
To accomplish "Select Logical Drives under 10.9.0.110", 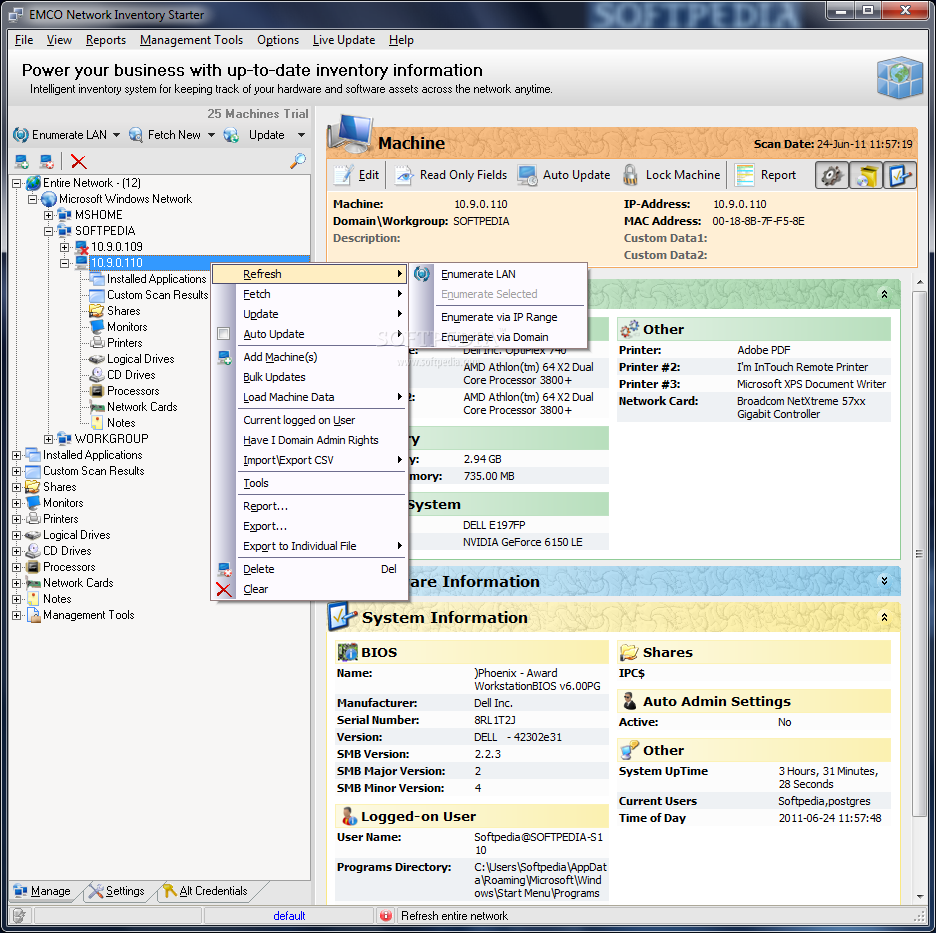I will pyautogui.click(x=140, y=359).
